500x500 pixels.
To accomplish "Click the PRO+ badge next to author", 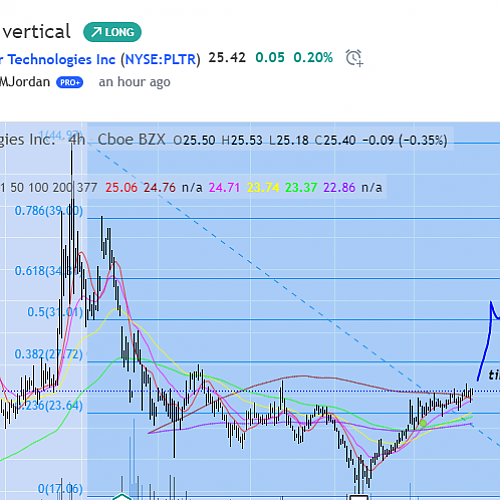I will 70,82.
